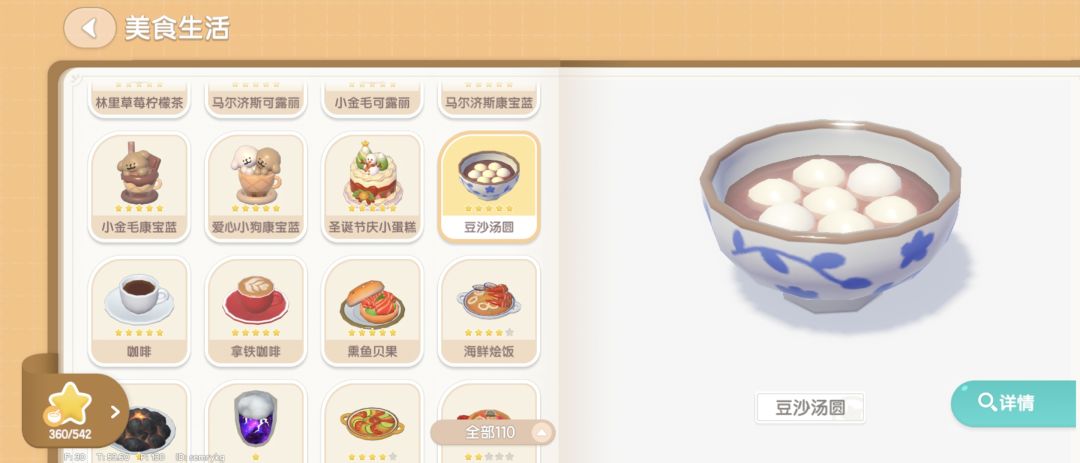This screenshot has width=1080, height=463.
Task: Select the 林里草莓柠檬茶 item
Action: 139,101
